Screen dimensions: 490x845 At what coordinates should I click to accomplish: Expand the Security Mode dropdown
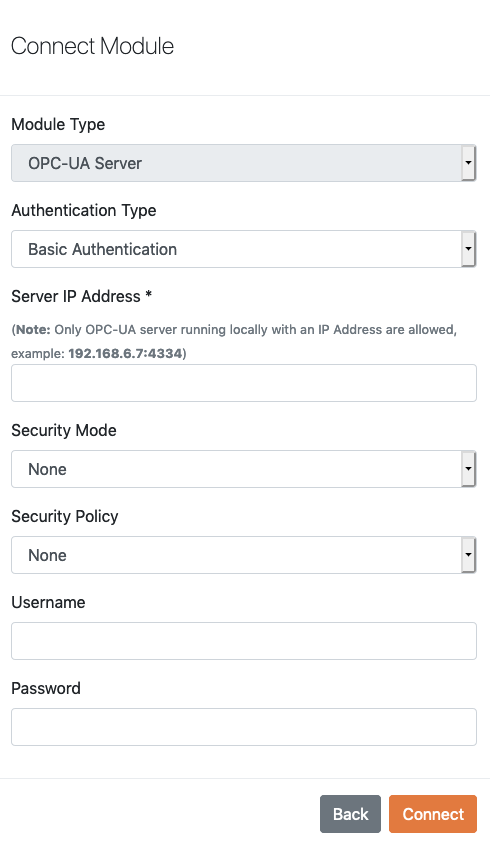[244, 469]
